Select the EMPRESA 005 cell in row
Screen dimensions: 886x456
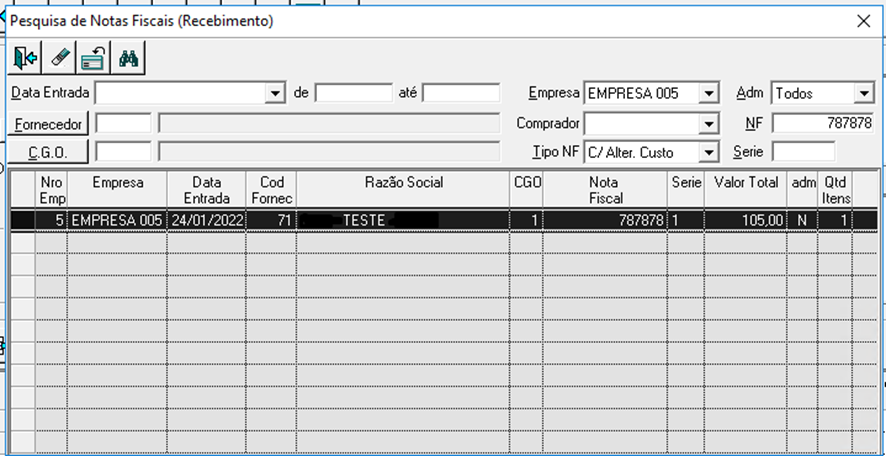118,220
